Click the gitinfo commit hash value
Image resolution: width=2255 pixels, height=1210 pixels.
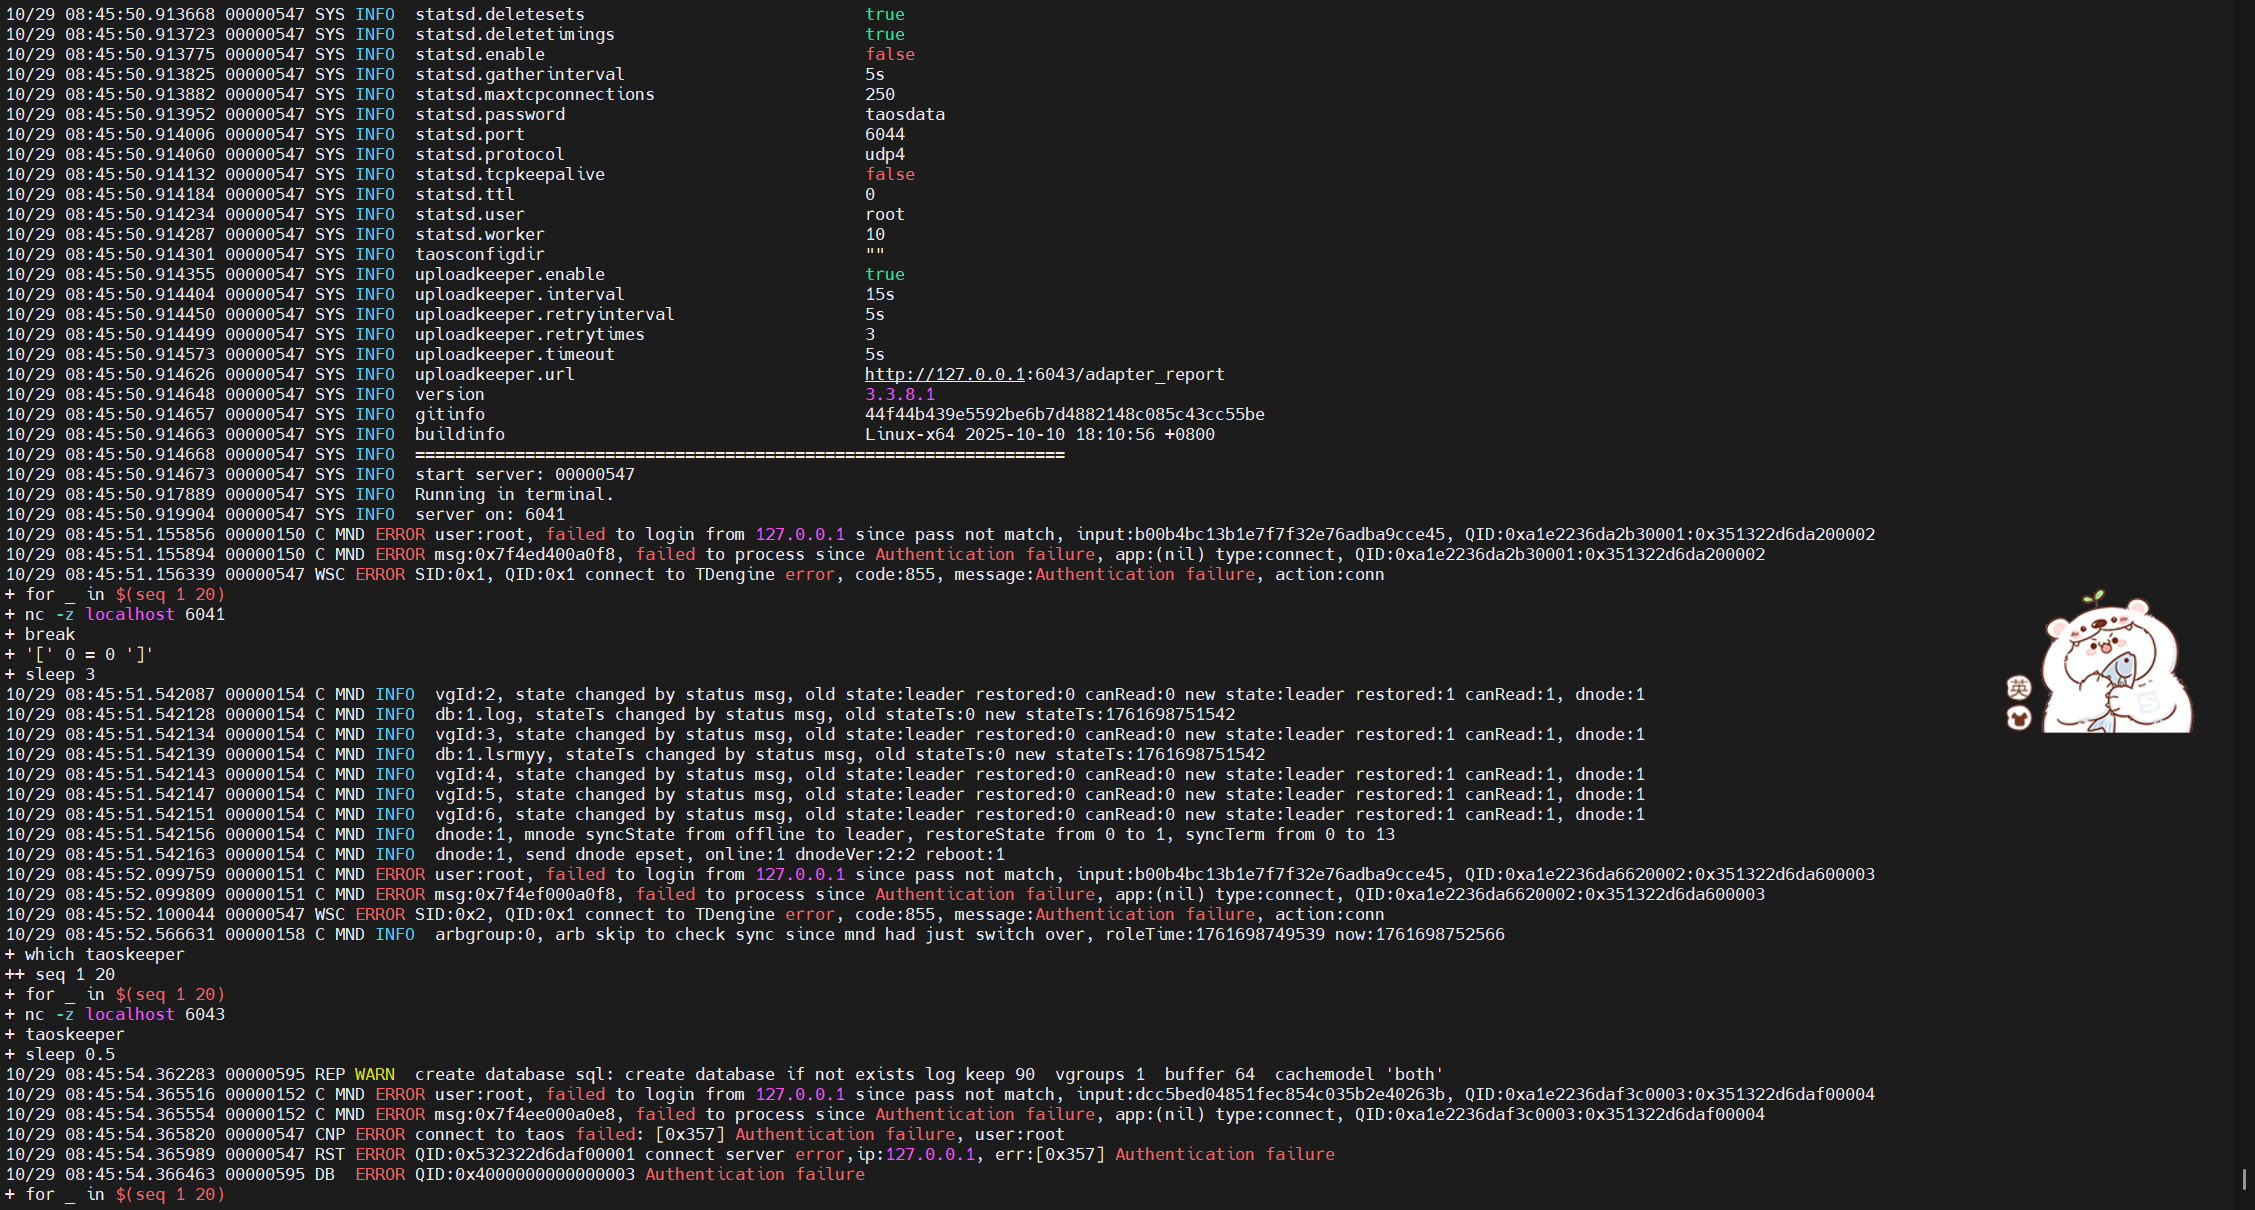(1064, 414)
